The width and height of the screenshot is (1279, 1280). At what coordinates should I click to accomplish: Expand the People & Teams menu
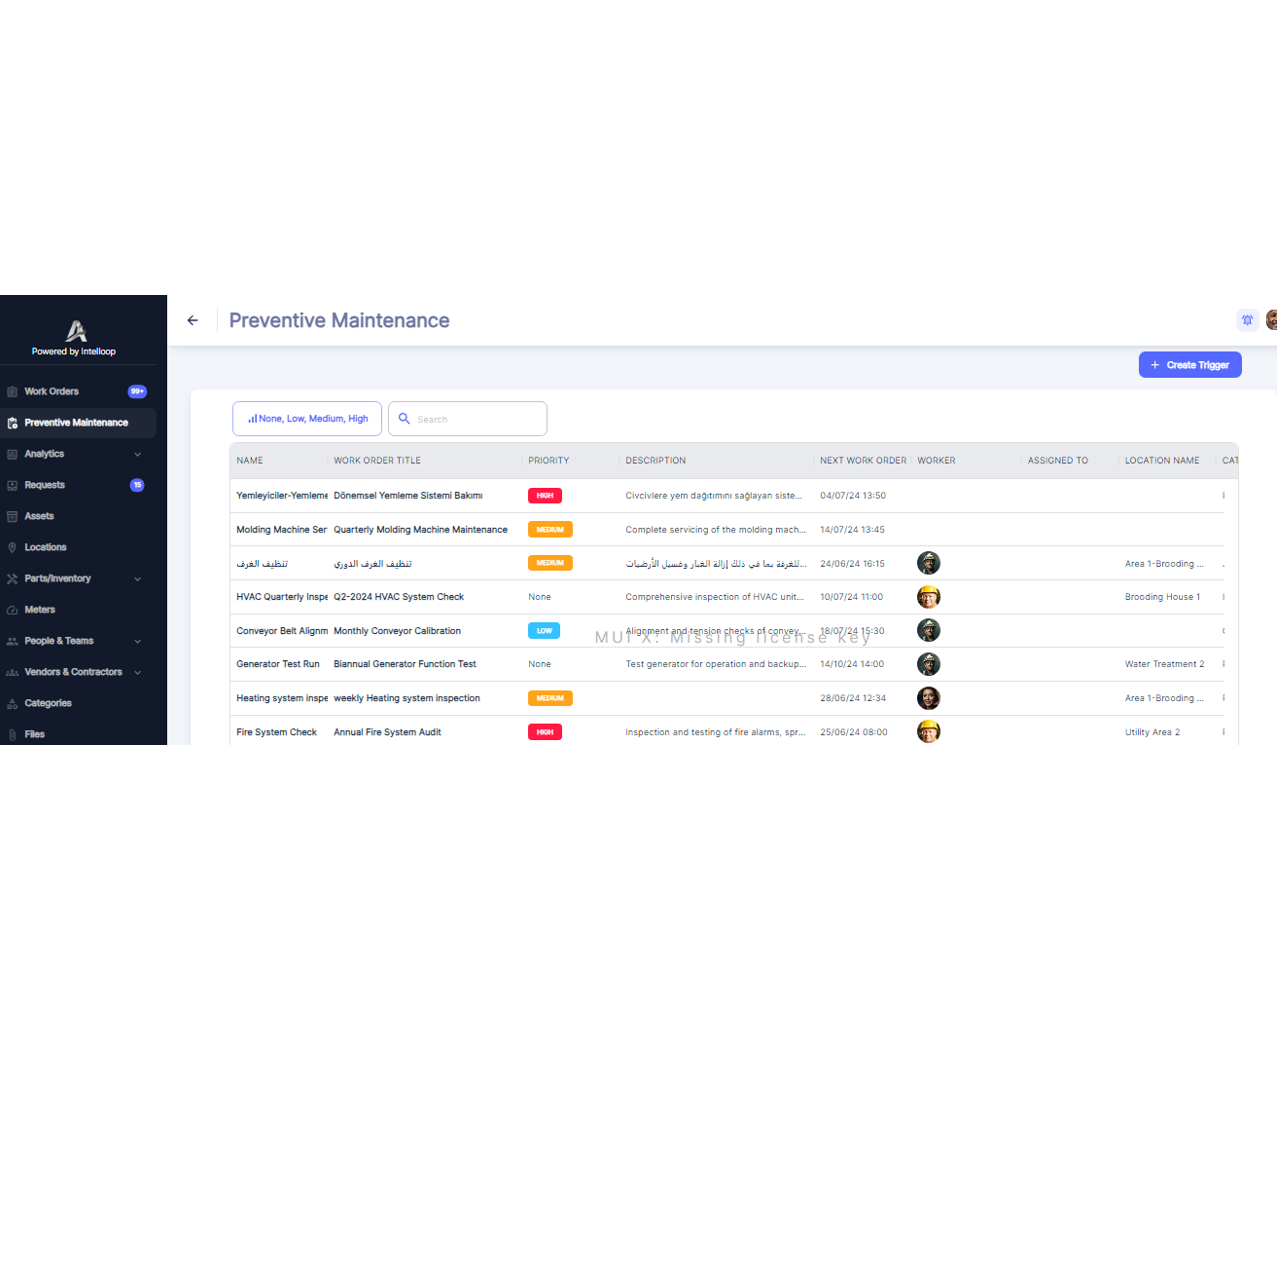[137, 641]
